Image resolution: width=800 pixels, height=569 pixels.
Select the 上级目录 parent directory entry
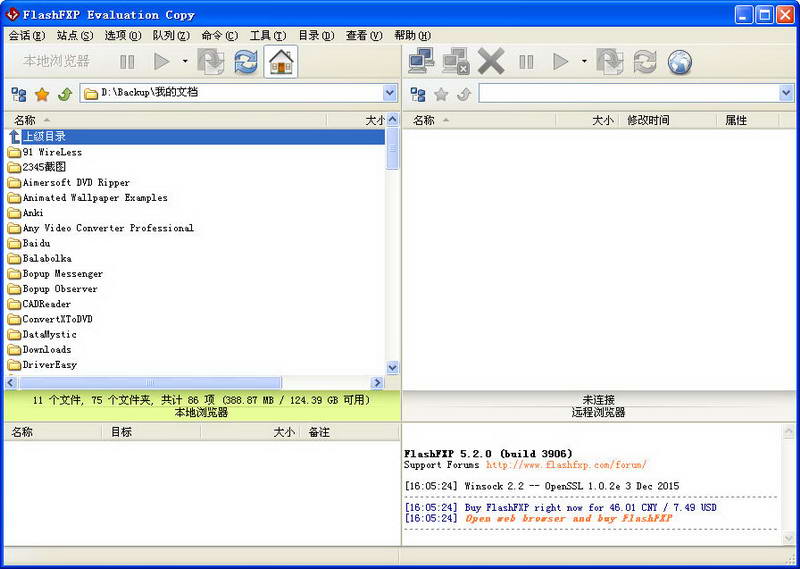(x=44, y=137)
